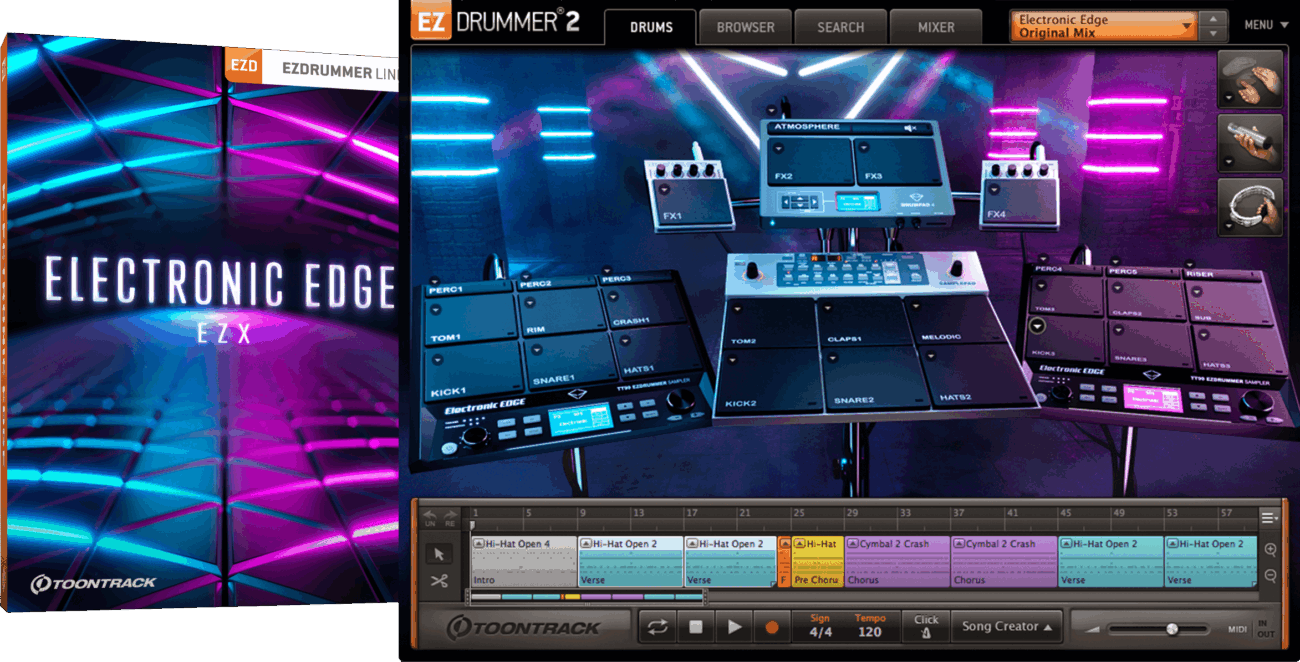The height and width of the screenshot is (662, 1300).
Task: Hit the PERC1 strip pad on left sampler
Action: [470, 289]
